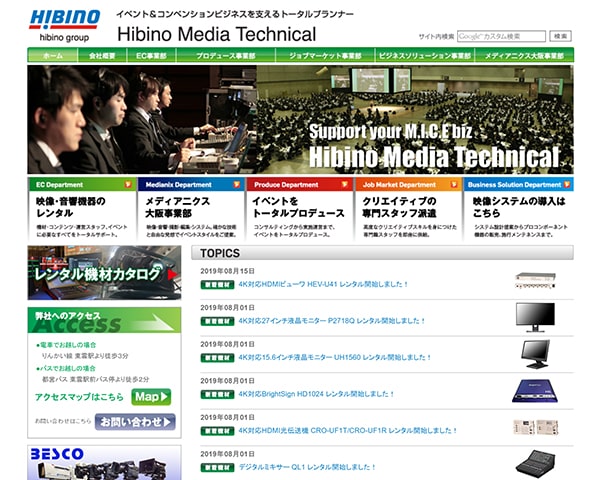The image size is (600, 480).
Task: Click the 2019年08月15日 date text
Action: pos(227,271)
